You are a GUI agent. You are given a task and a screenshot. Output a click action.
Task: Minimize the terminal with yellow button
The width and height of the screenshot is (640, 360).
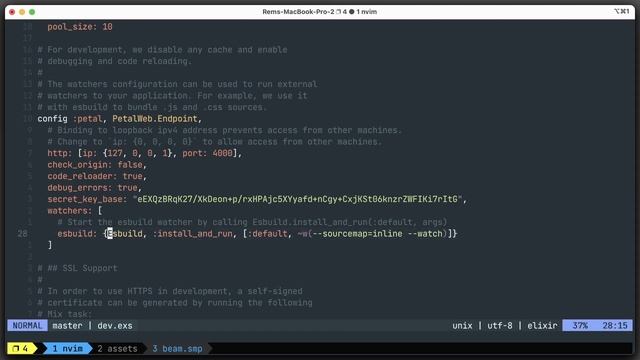22,12
